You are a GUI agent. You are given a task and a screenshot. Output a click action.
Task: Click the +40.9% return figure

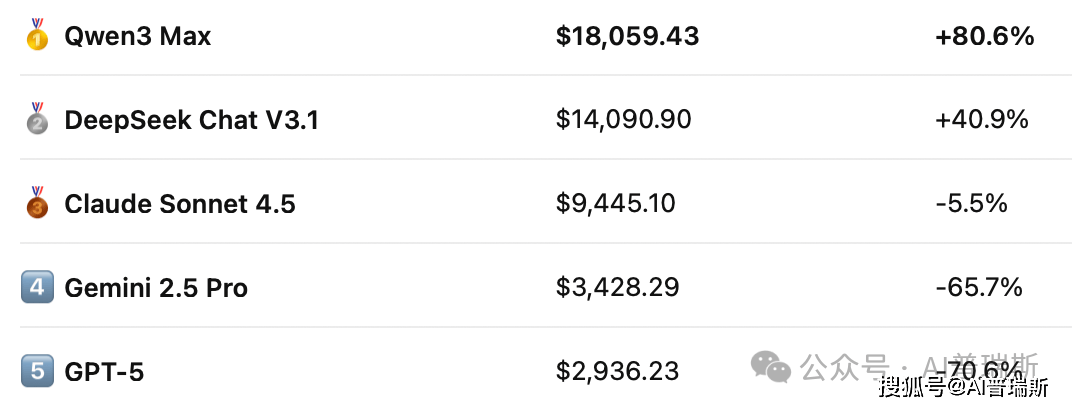coord(981,121)
